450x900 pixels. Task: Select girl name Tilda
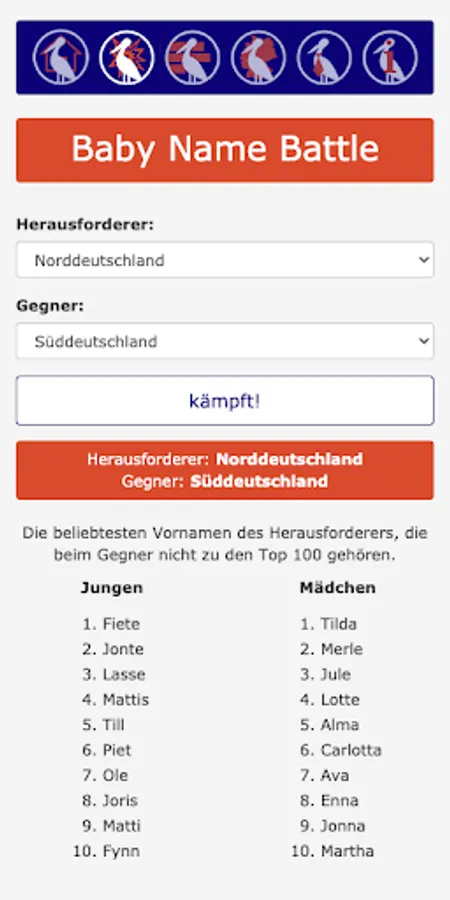(339, 624)
